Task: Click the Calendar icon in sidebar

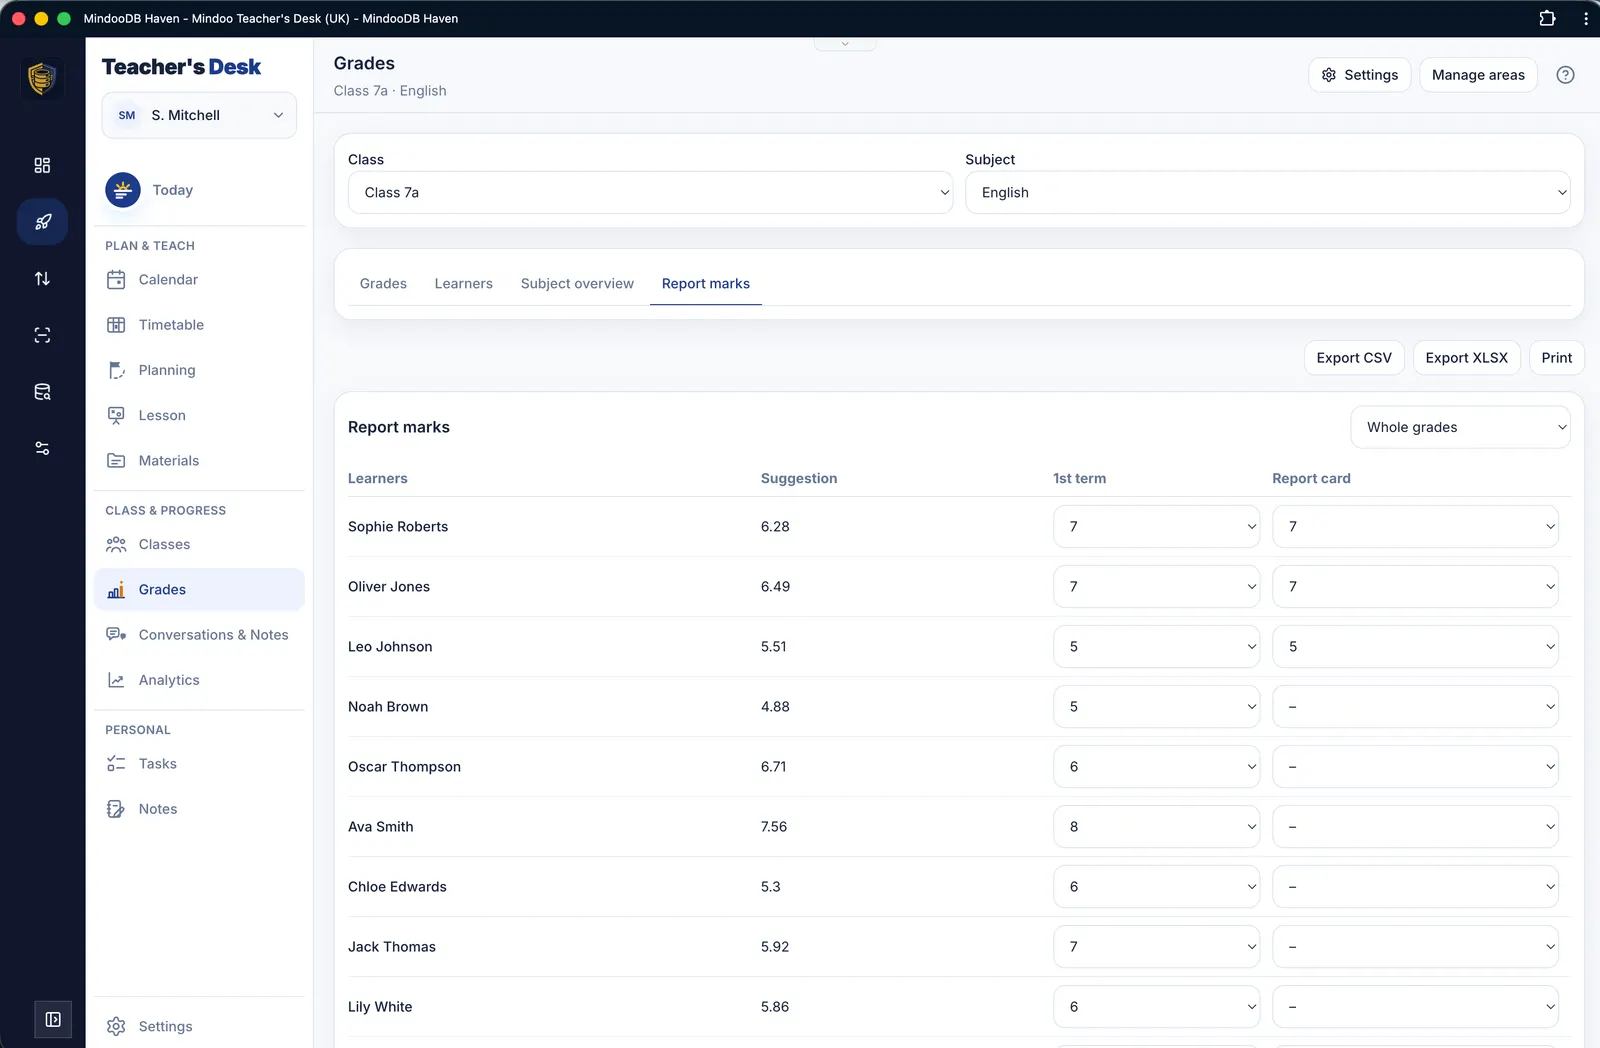Action: [116, 280]
